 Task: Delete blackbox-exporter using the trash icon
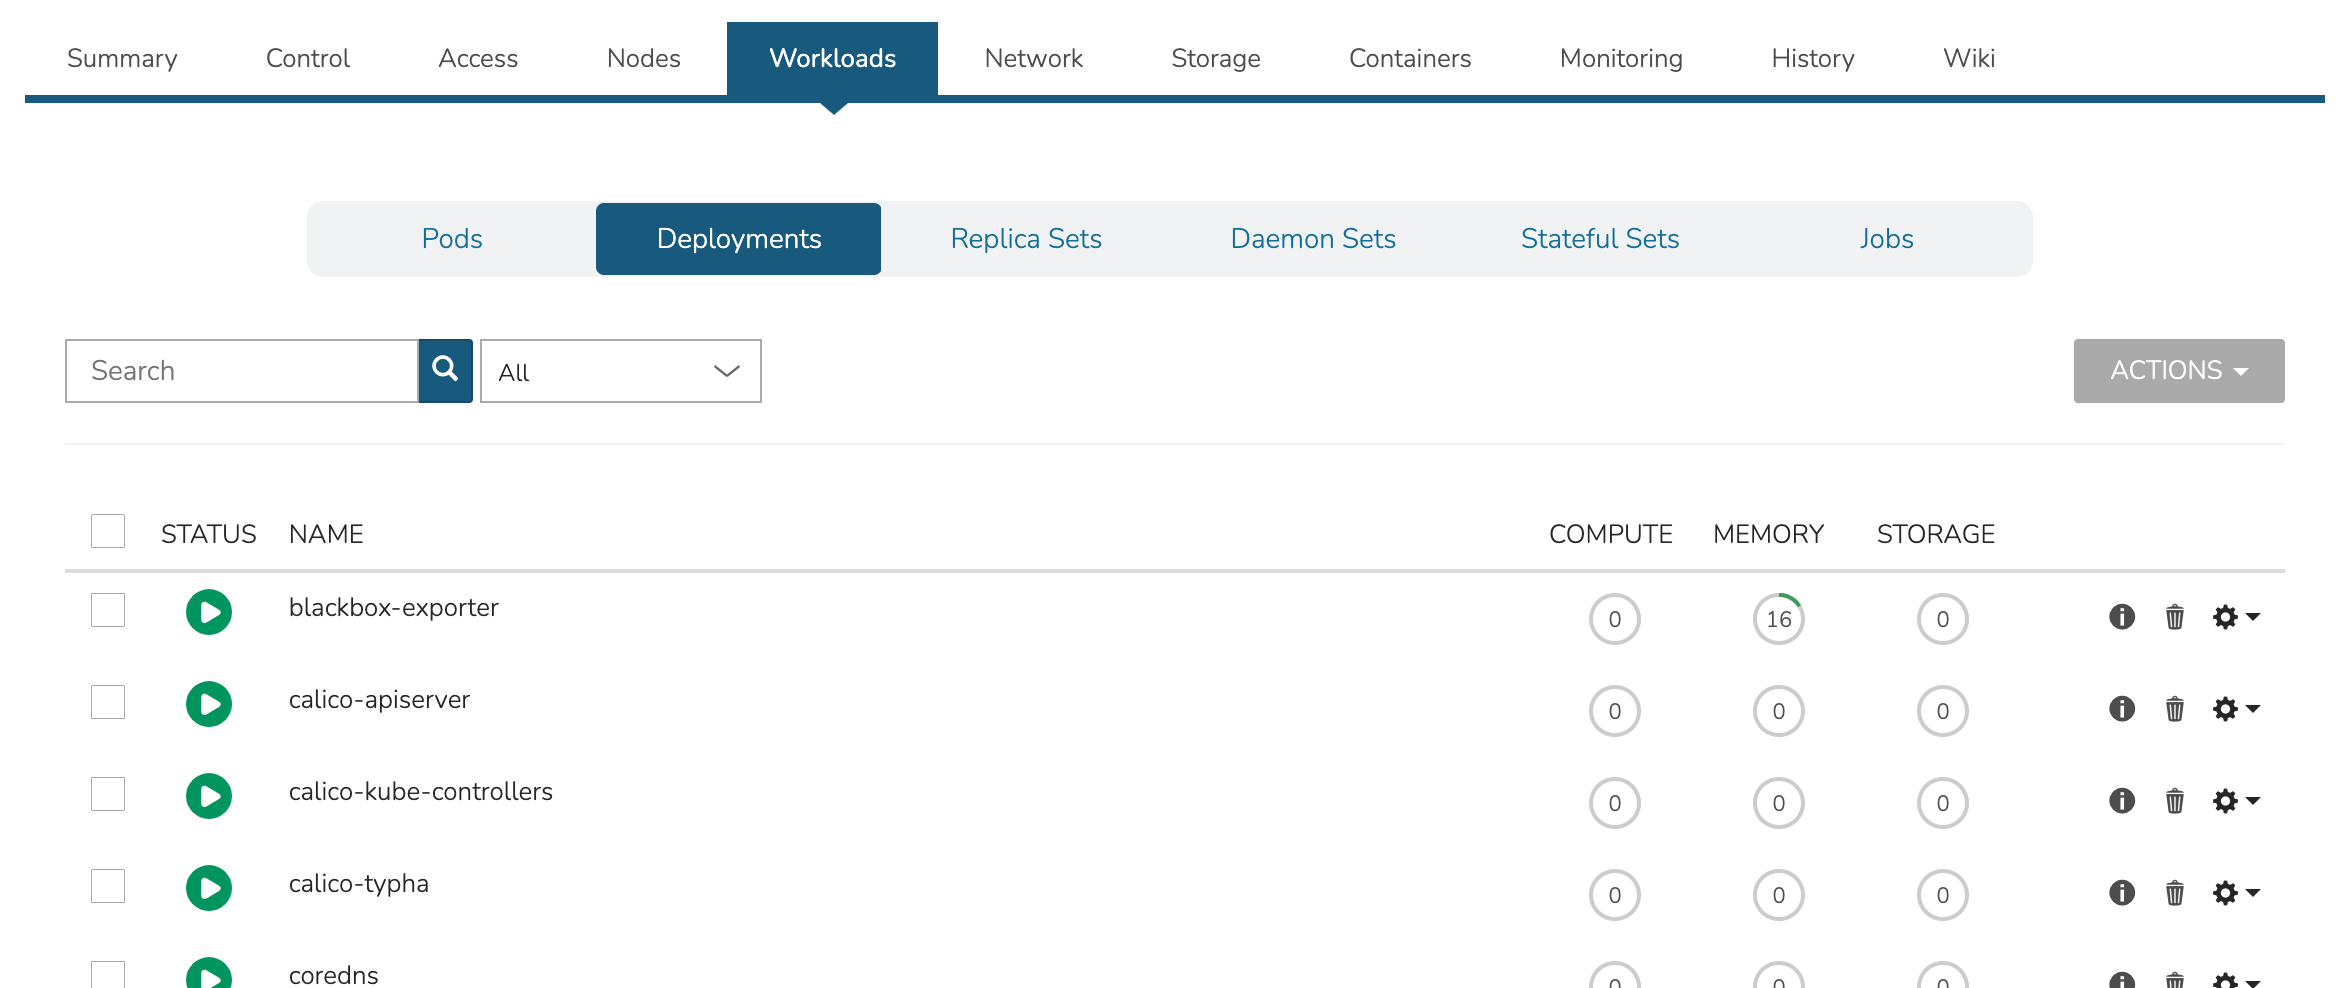click(x=2174, y=617)
